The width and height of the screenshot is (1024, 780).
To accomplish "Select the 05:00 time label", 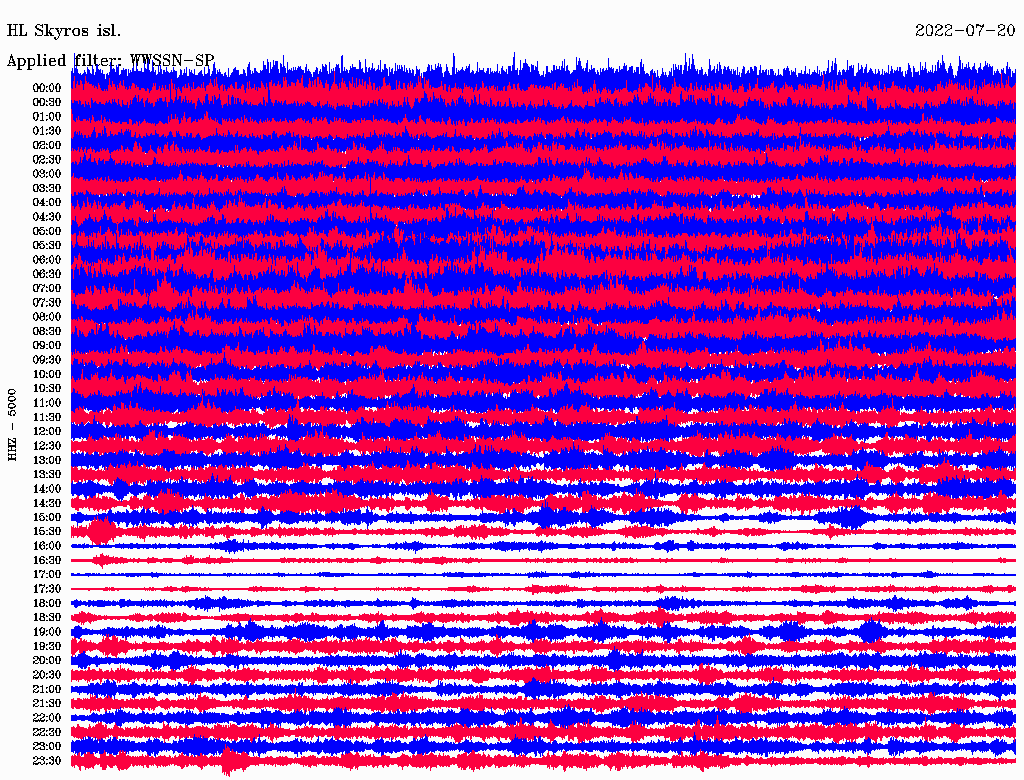I will pyautogui.click(x=47, y=231).
